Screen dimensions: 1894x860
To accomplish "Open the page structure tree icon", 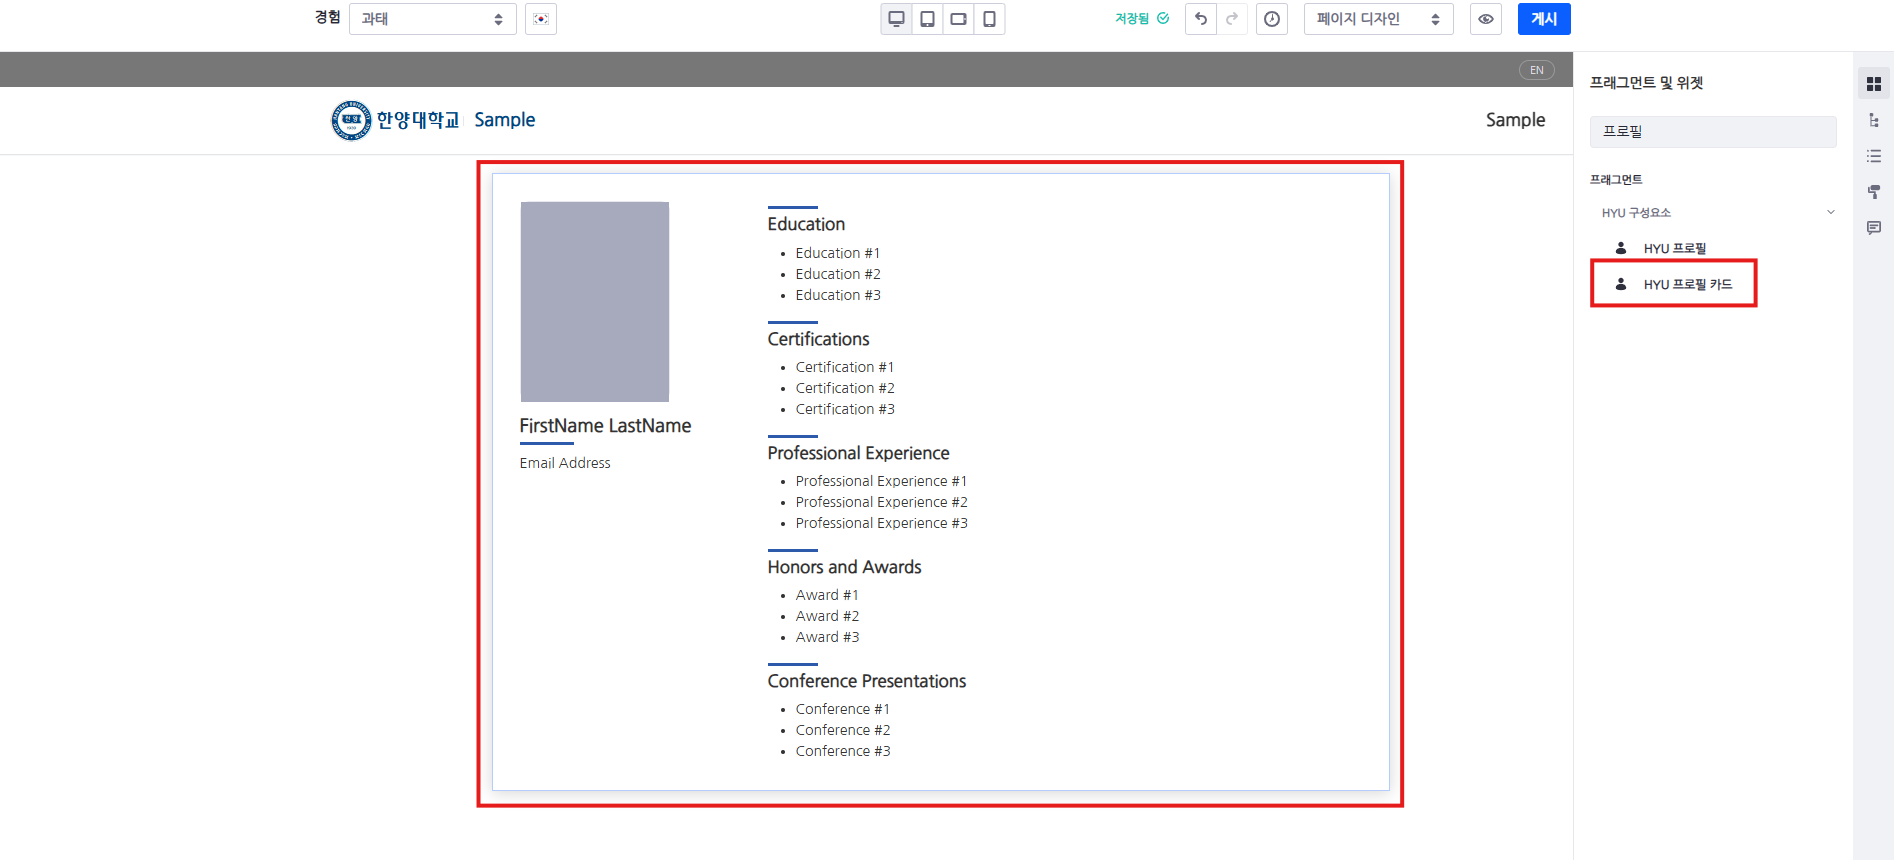I will 1873,120.
